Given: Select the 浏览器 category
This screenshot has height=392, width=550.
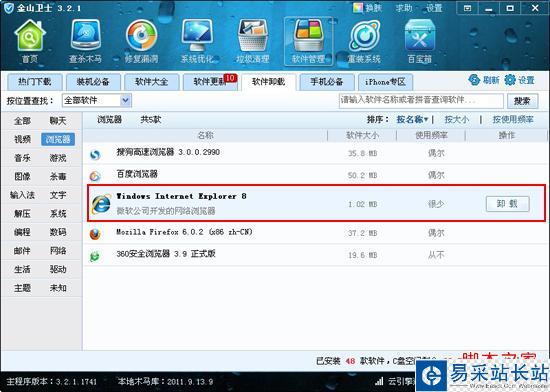Looking at the screenshot, I should 58,140.
